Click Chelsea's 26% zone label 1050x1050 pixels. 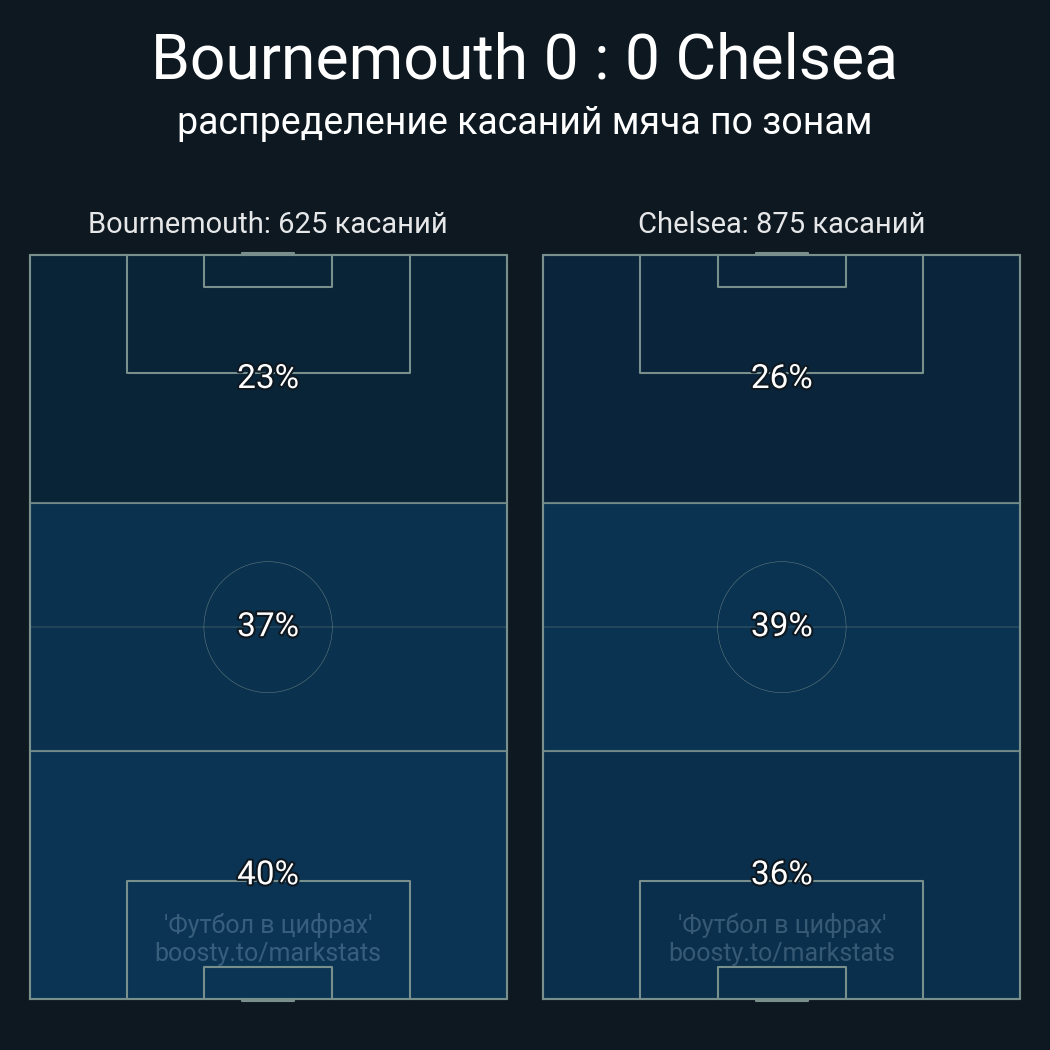coord(781,377)
